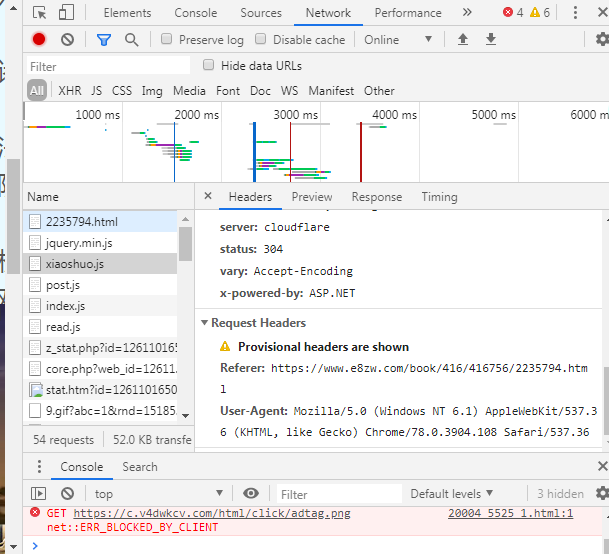Screen dimensions: 609x554
Task: Filter requests by Img
Action: click(152, 91)
